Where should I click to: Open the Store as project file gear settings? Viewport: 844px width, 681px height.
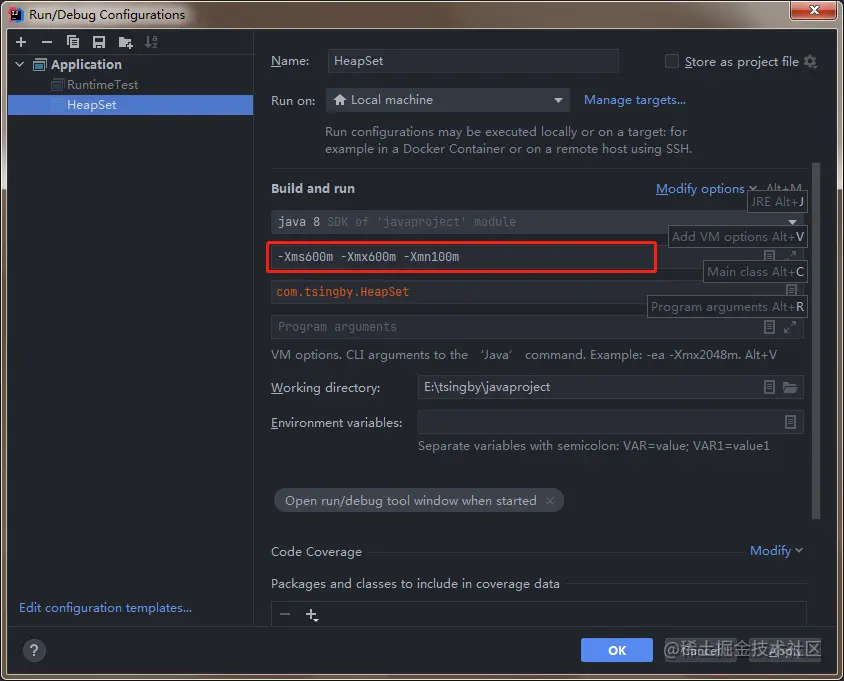(x=810, y=62)
